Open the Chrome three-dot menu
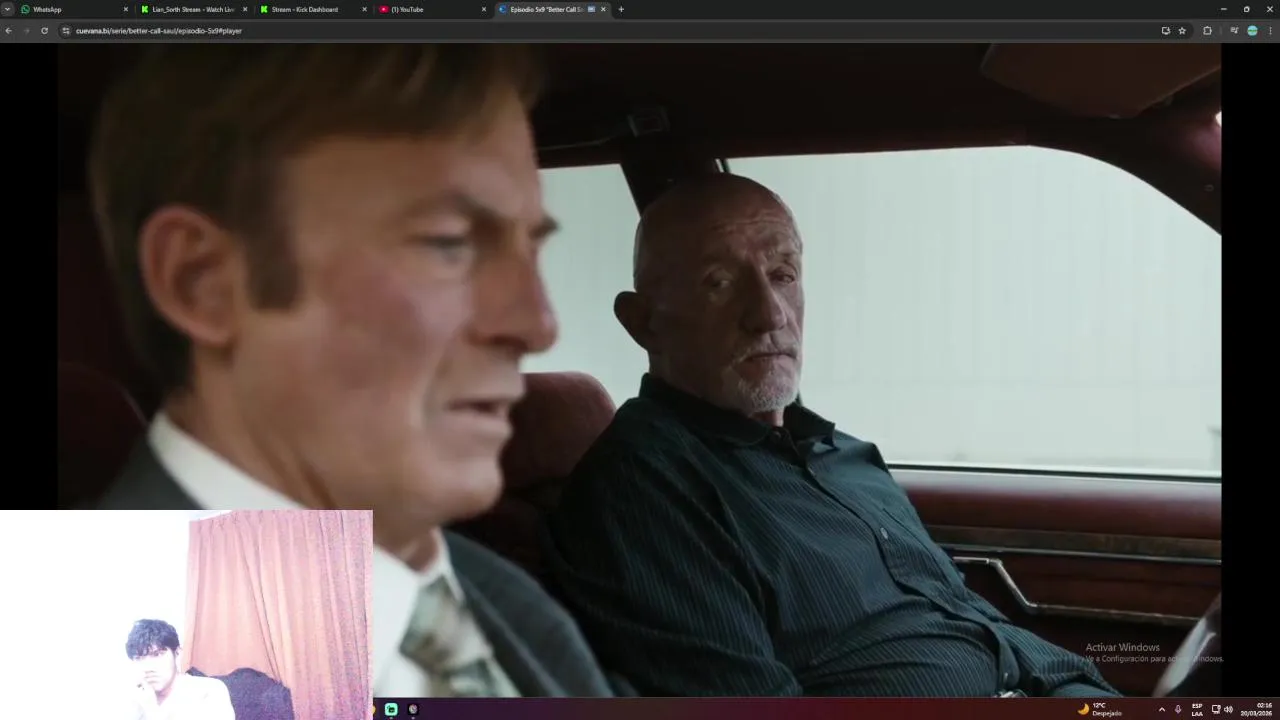The image size is (1280, 720). tap(1270, 31)
